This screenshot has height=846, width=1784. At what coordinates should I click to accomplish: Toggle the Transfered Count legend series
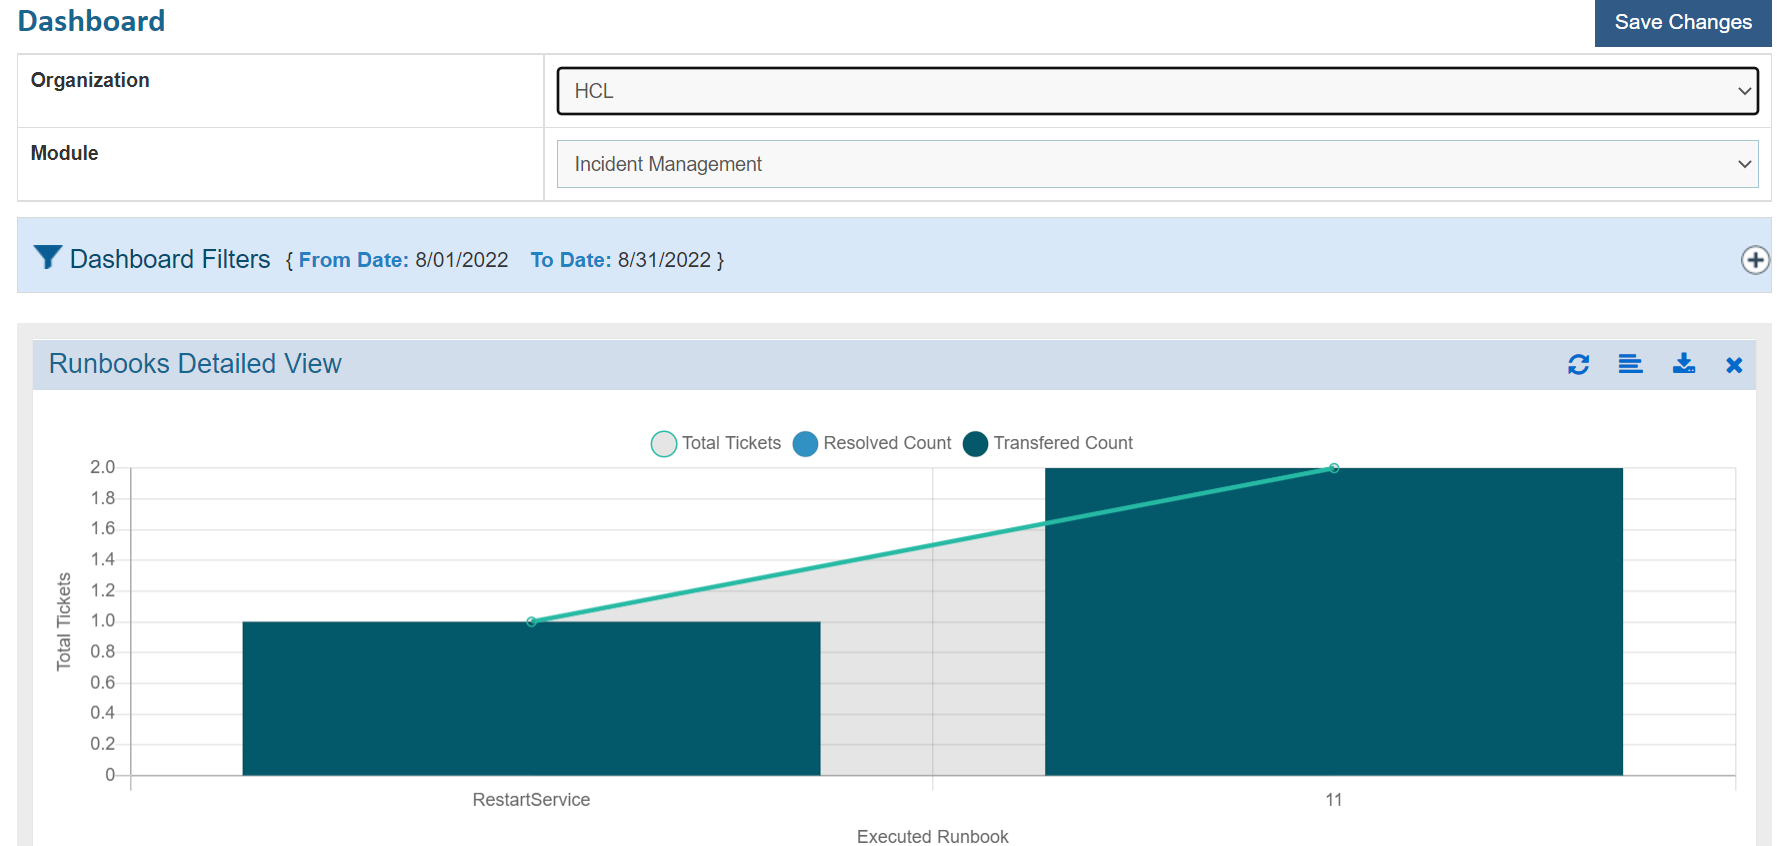[x=1048, y=443]
